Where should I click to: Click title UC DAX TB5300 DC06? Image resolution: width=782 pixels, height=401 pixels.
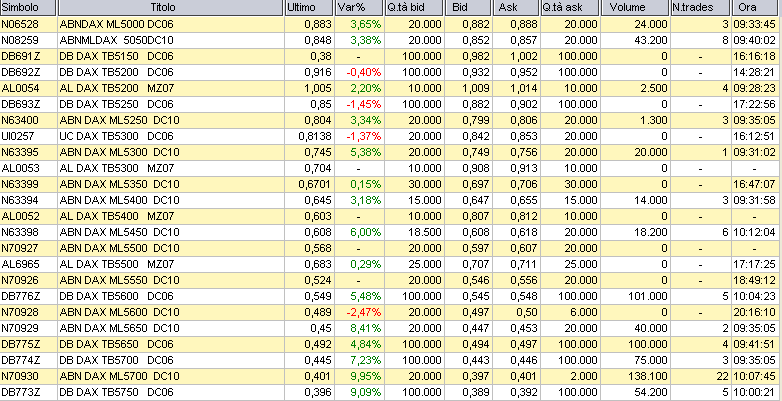(116, 136)
